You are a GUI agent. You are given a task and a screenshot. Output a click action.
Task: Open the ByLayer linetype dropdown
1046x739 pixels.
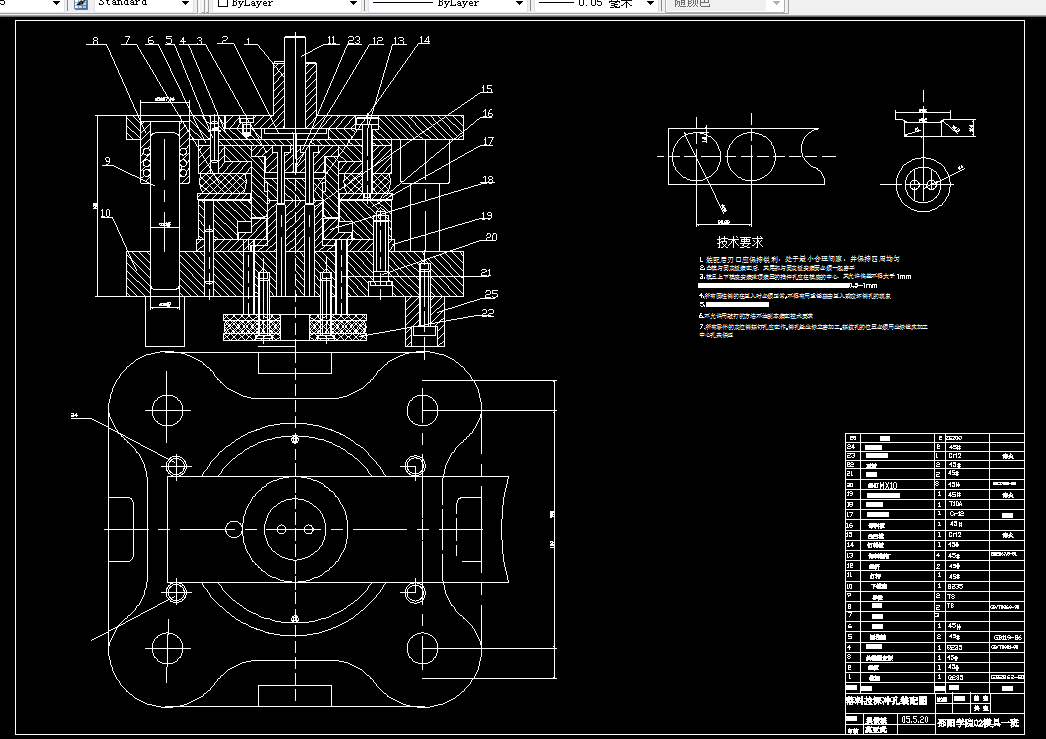point(519,4)
